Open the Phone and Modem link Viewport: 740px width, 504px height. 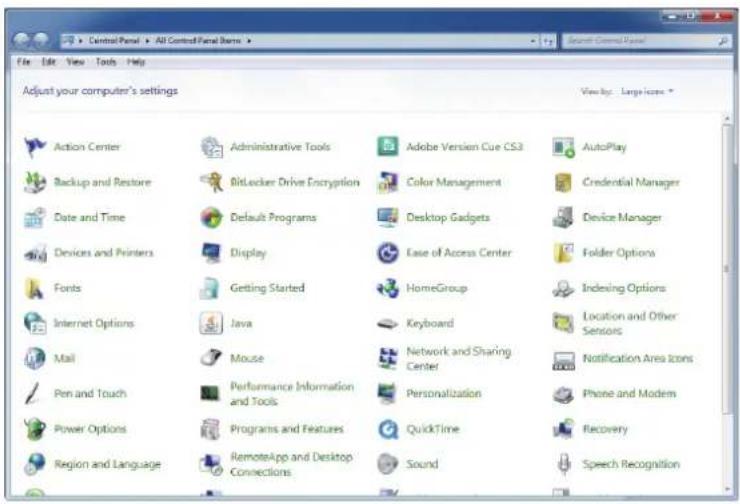(629, 394)
